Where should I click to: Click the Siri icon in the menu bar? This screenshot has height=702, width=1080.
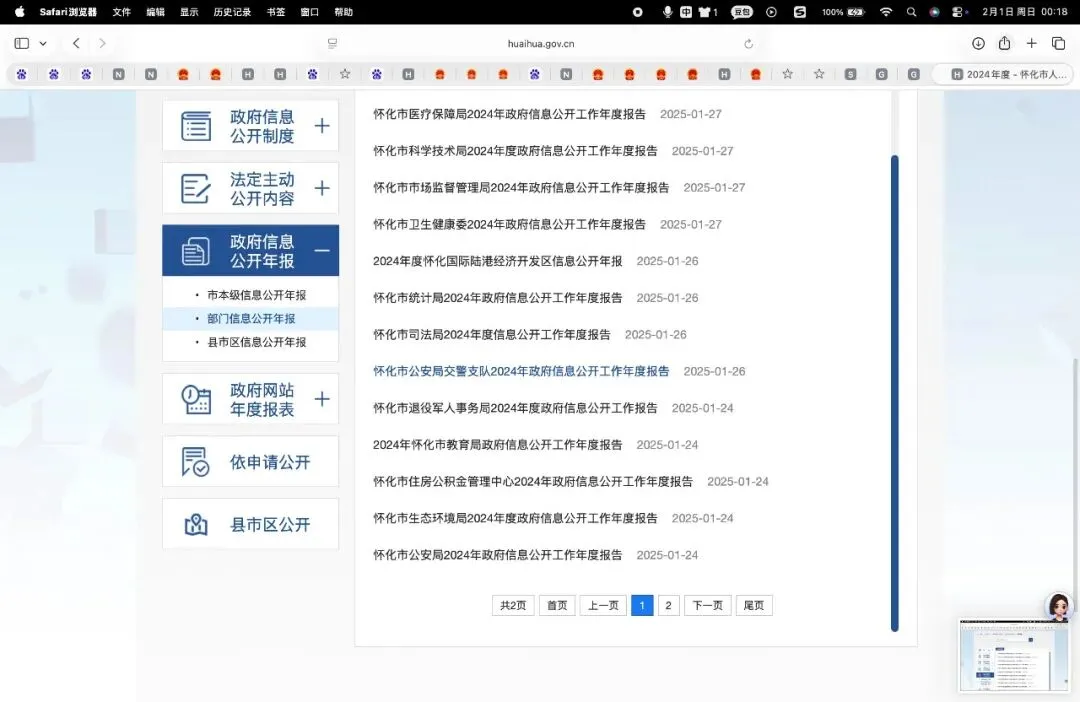point(934,12)
